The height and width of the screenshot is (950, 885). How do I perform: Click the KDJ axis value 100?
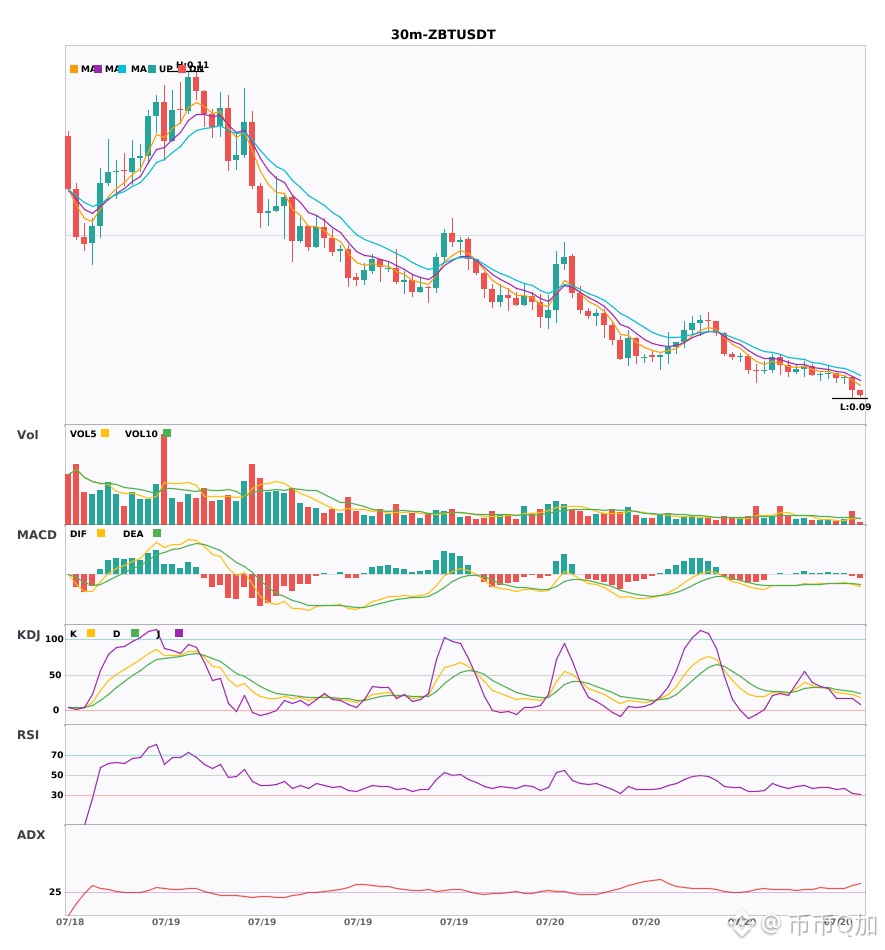click(55, 639)
